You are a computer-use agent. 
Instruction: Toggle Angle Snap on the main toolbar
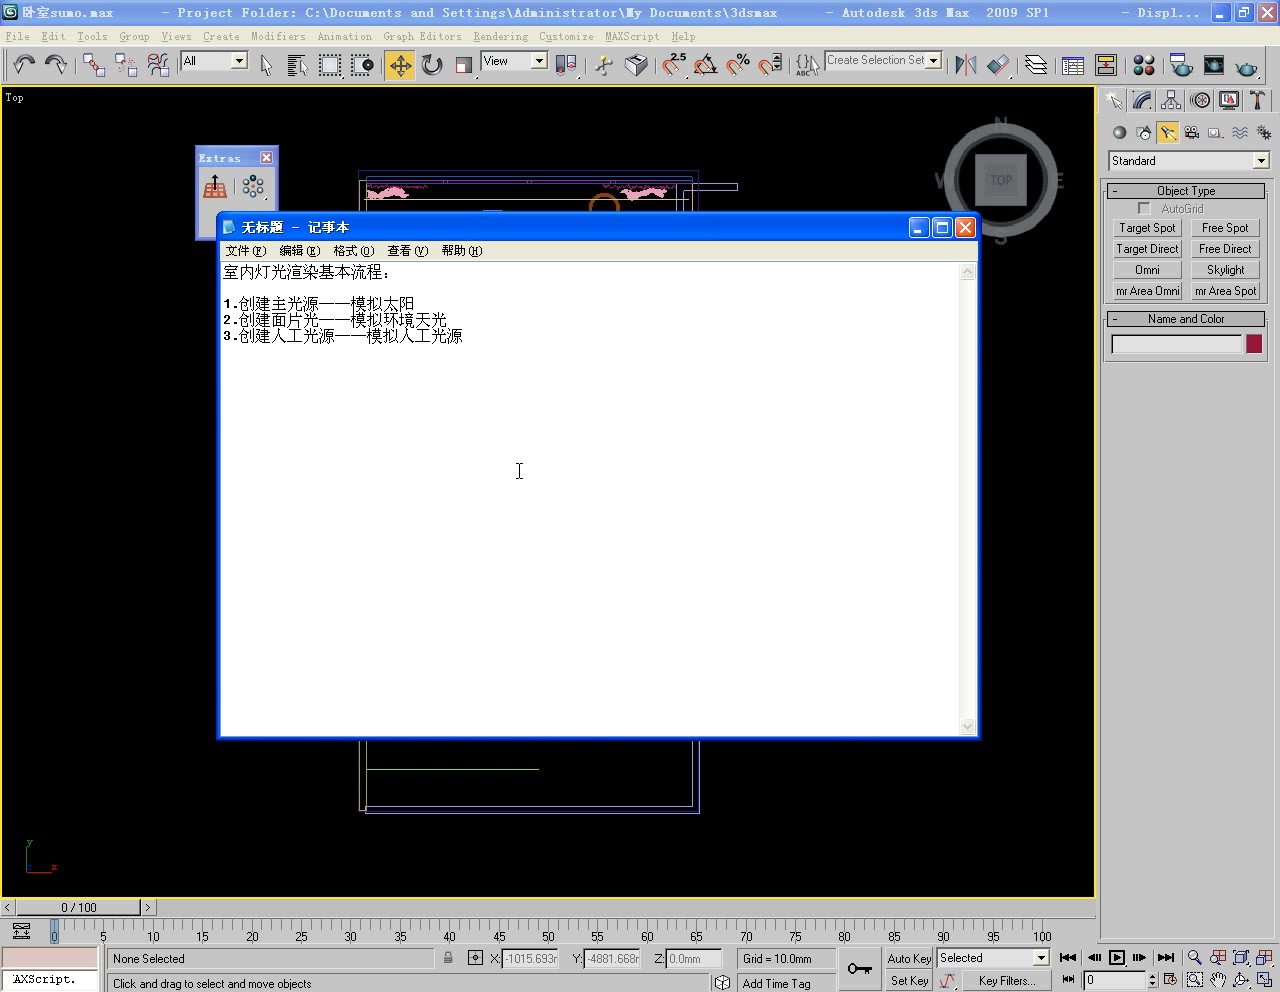tap(706, 64)
